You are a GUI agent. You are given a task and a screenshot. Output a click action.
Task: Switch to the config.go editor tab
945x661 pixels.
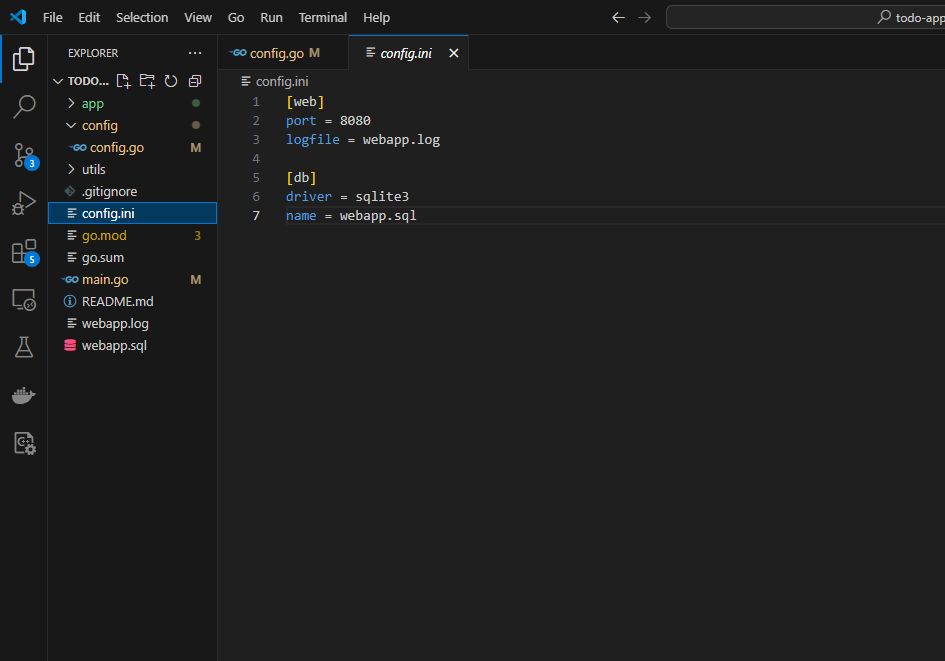[x=283, y=53]
